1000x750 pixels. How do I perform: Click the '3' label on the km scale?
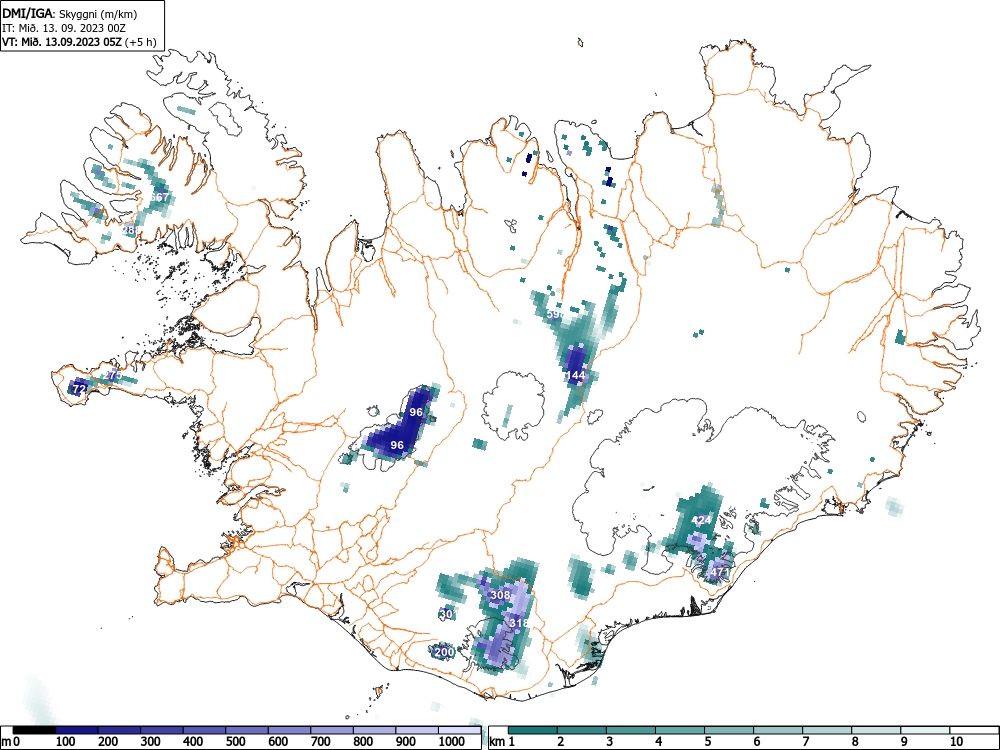[610, 742]
